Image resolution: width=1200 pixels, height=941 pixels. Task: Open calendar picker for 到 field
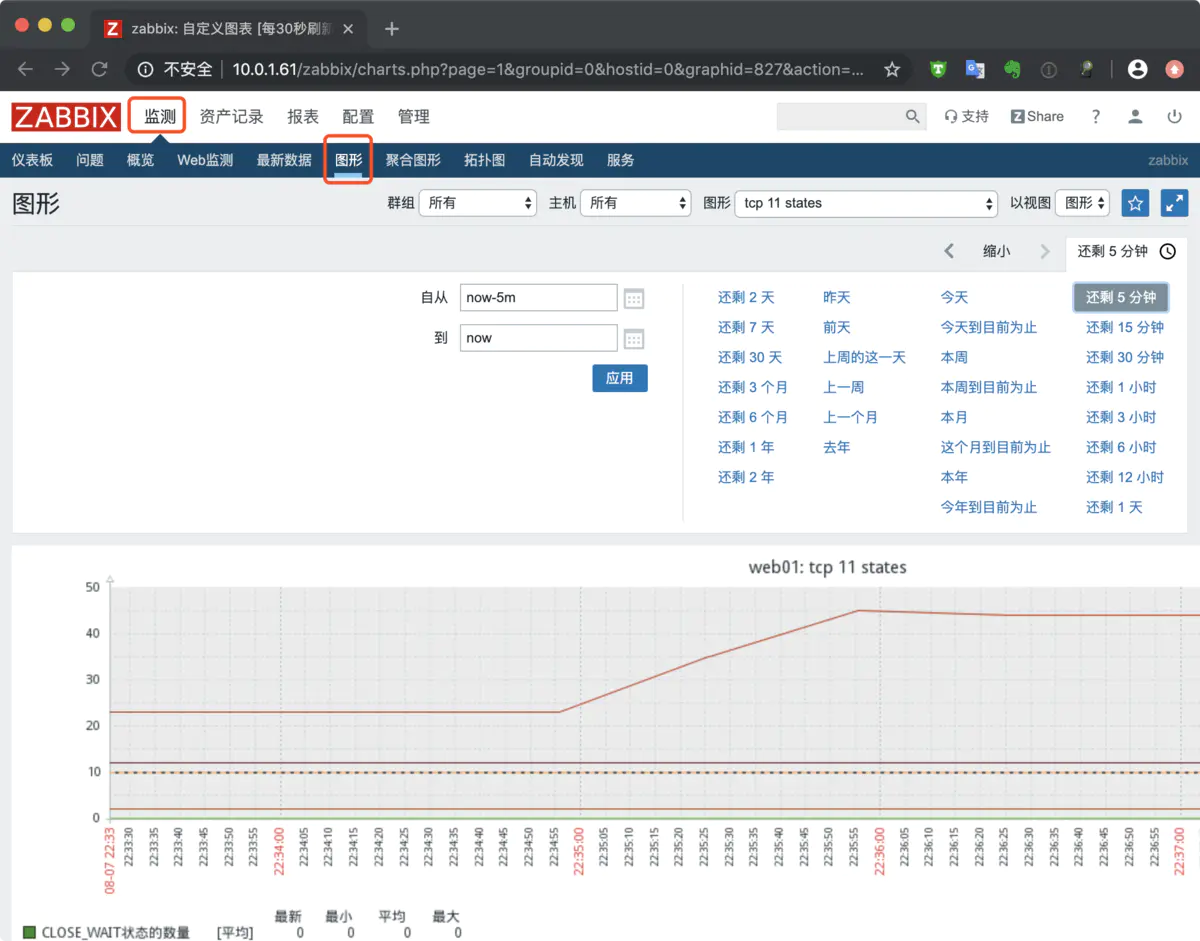634,339
